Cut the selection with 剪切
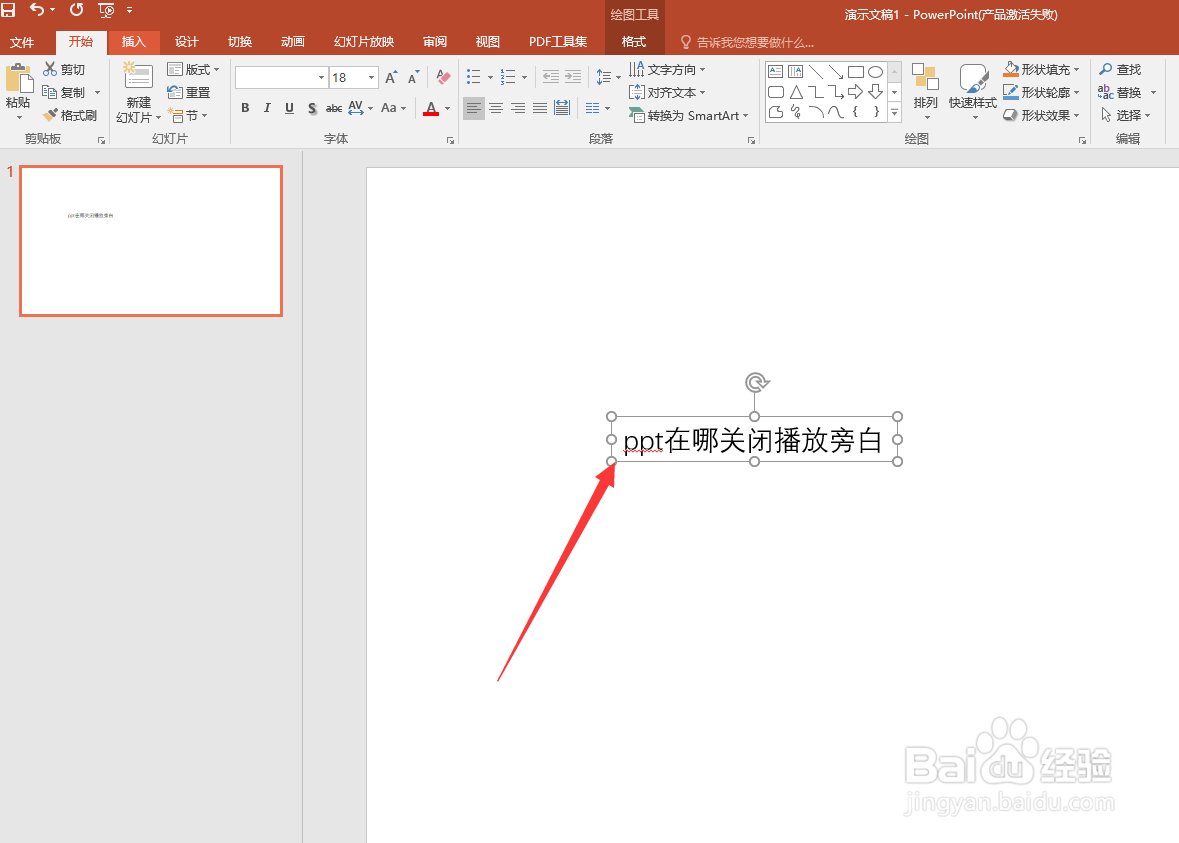This screenshot has height=843, width=1179. (x=64, y=69)
